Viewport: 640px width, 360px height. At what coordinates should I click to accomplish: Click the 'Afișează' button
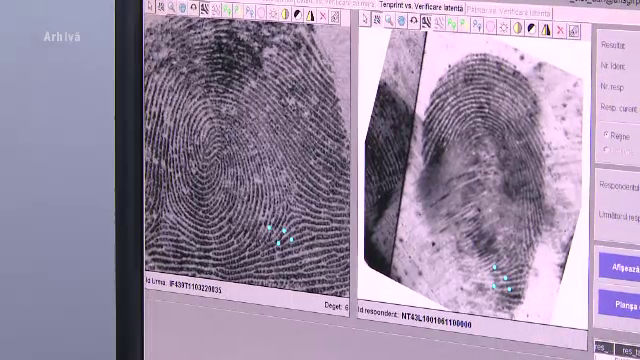pos(620,267)
